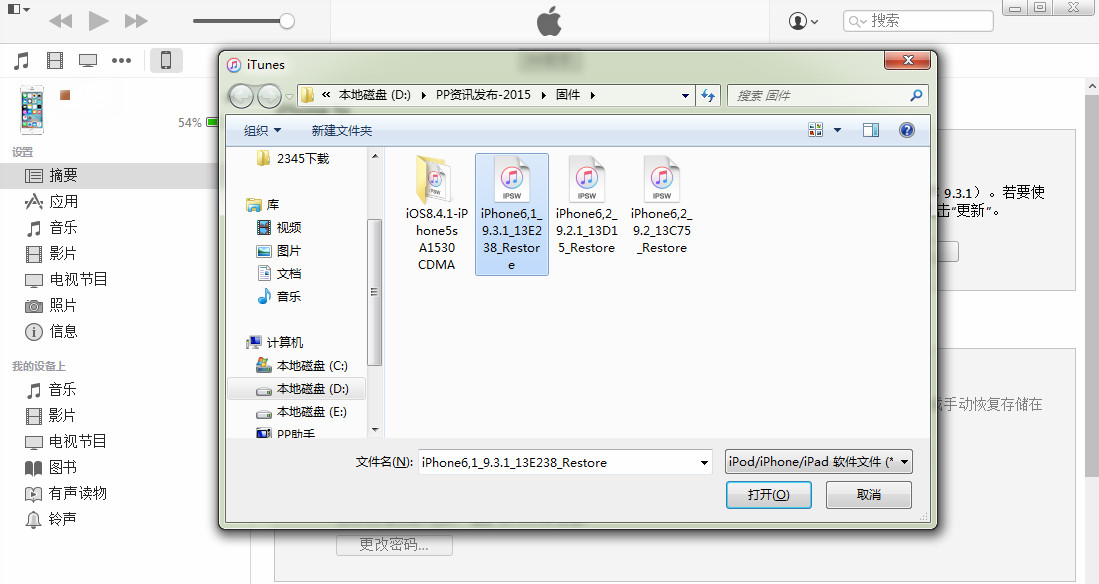Select 音乐 library in navigation tree
1099x584 pixels.
point(280,297)
